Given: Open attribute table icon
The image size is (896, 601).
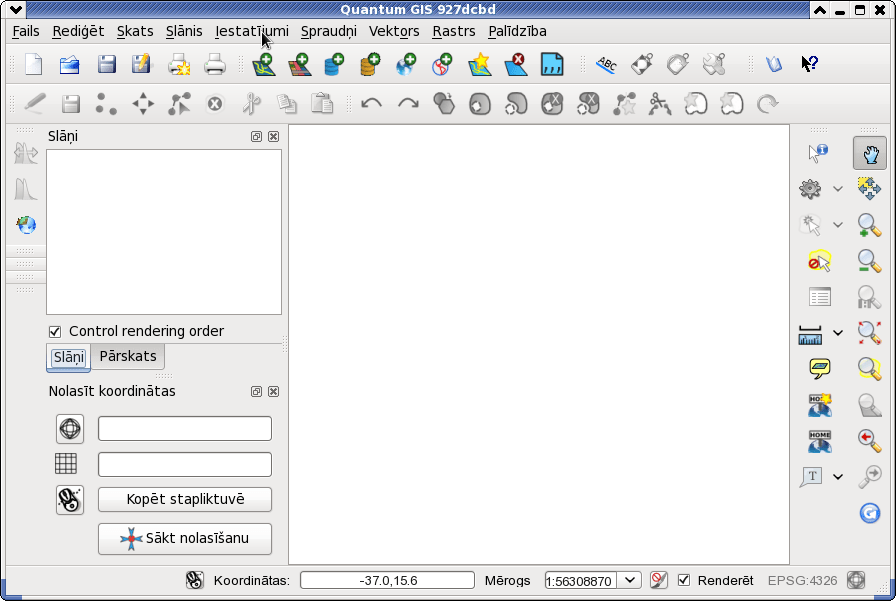Looking at the screenshot, I should pyautogui.click(x=820, y=297).
